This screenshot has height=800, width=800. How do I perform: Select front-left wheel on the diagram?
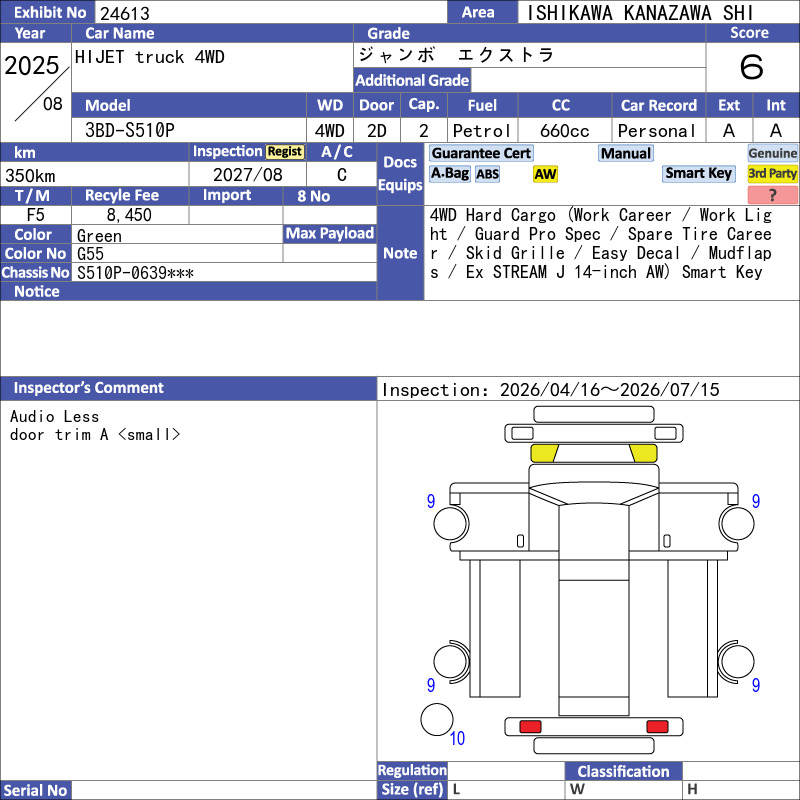click(x=451, y=523)
